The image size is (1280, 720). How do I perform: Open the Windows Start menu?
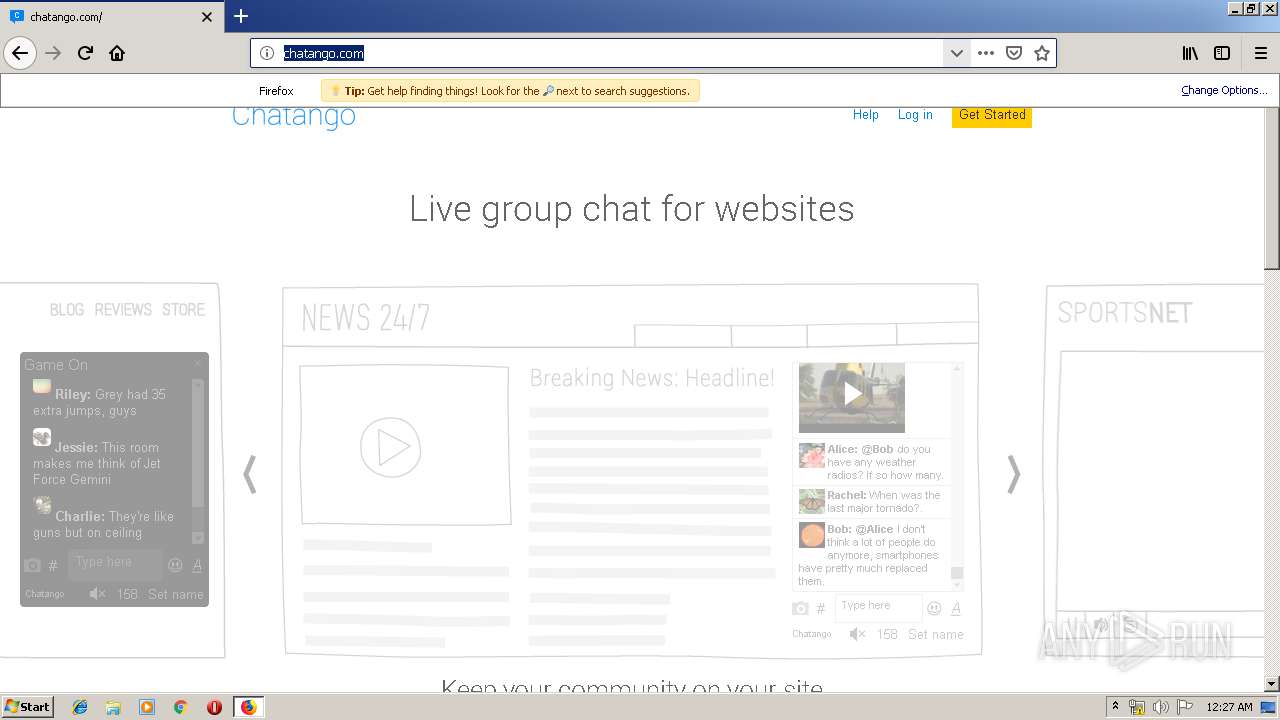[27, 706]
